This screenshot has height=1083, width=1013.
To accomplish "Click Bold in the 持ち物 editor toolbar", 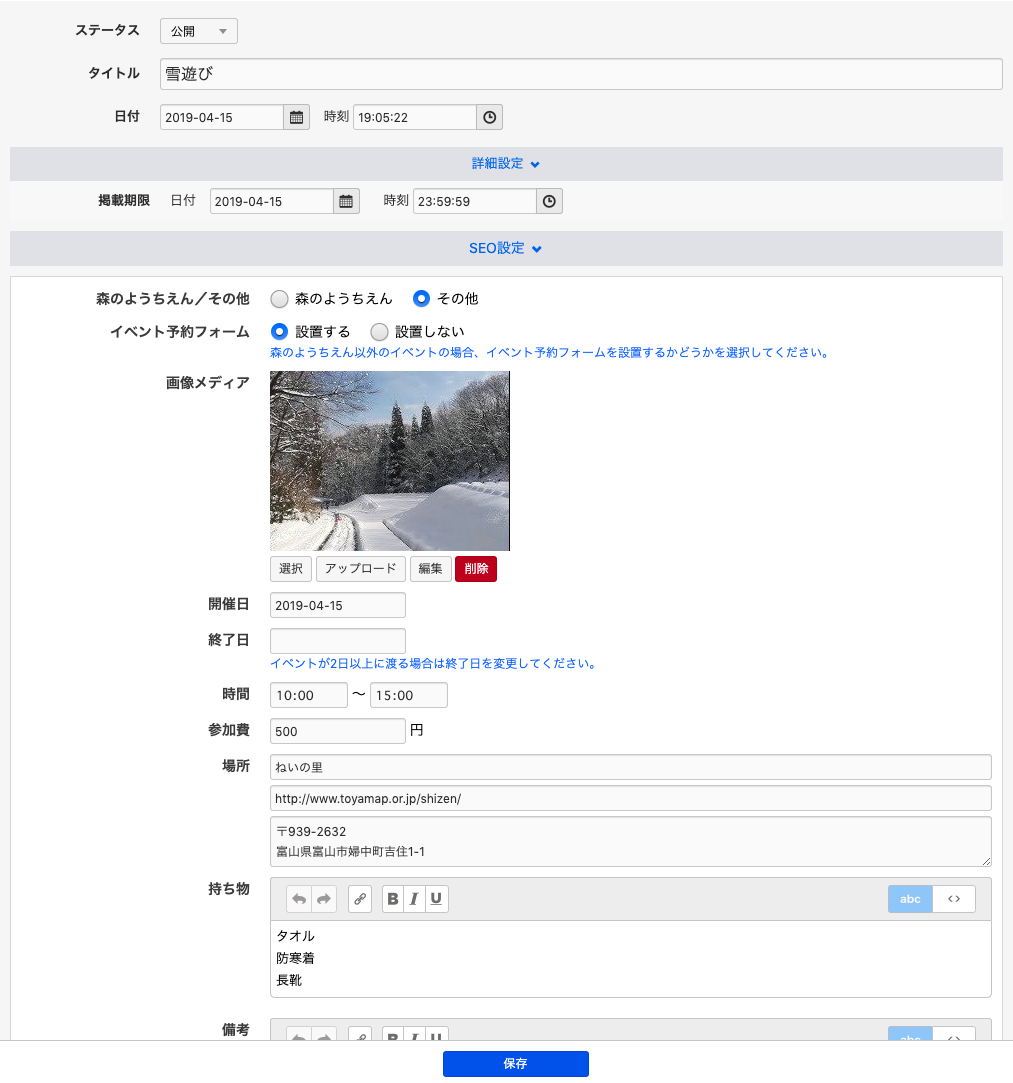I will pyautogui.click(x=393, y=899).
